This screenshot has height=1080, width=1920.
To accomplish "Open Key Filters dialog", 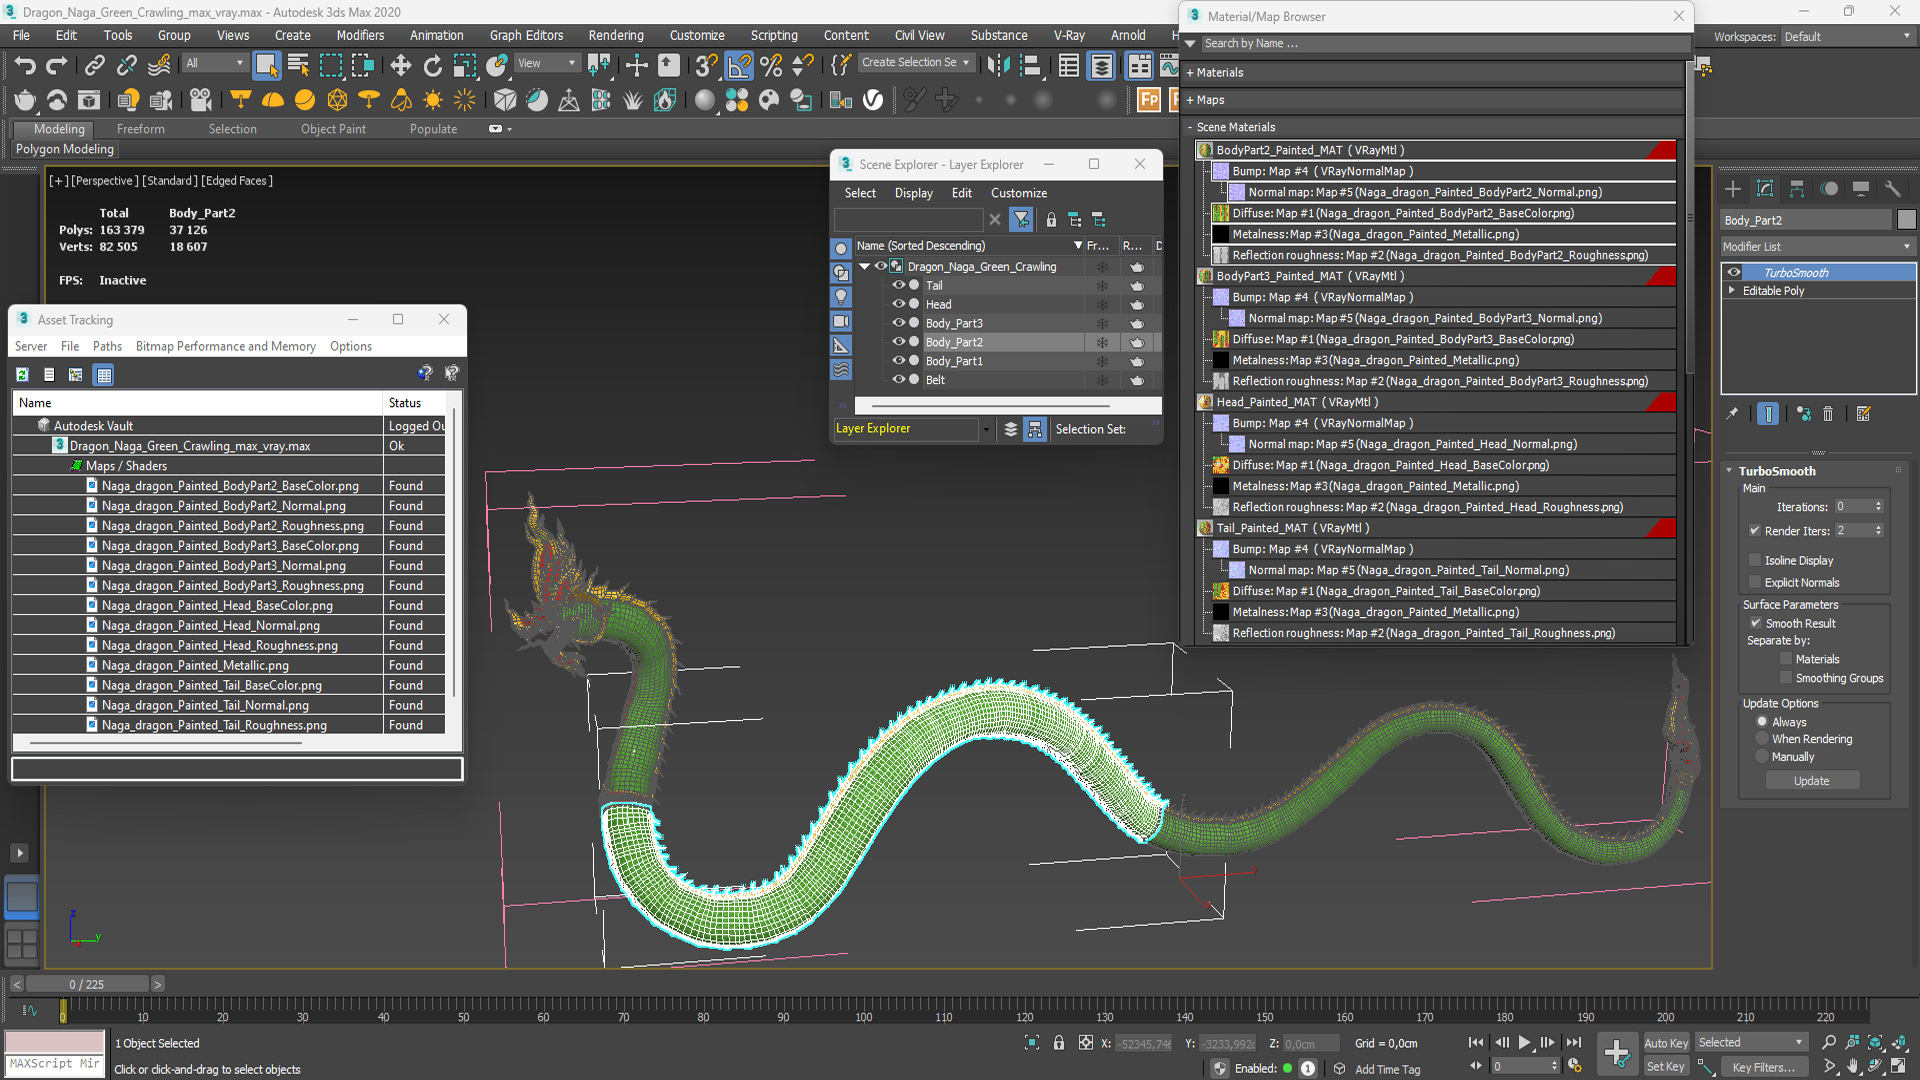I will coord(1763,1067).
